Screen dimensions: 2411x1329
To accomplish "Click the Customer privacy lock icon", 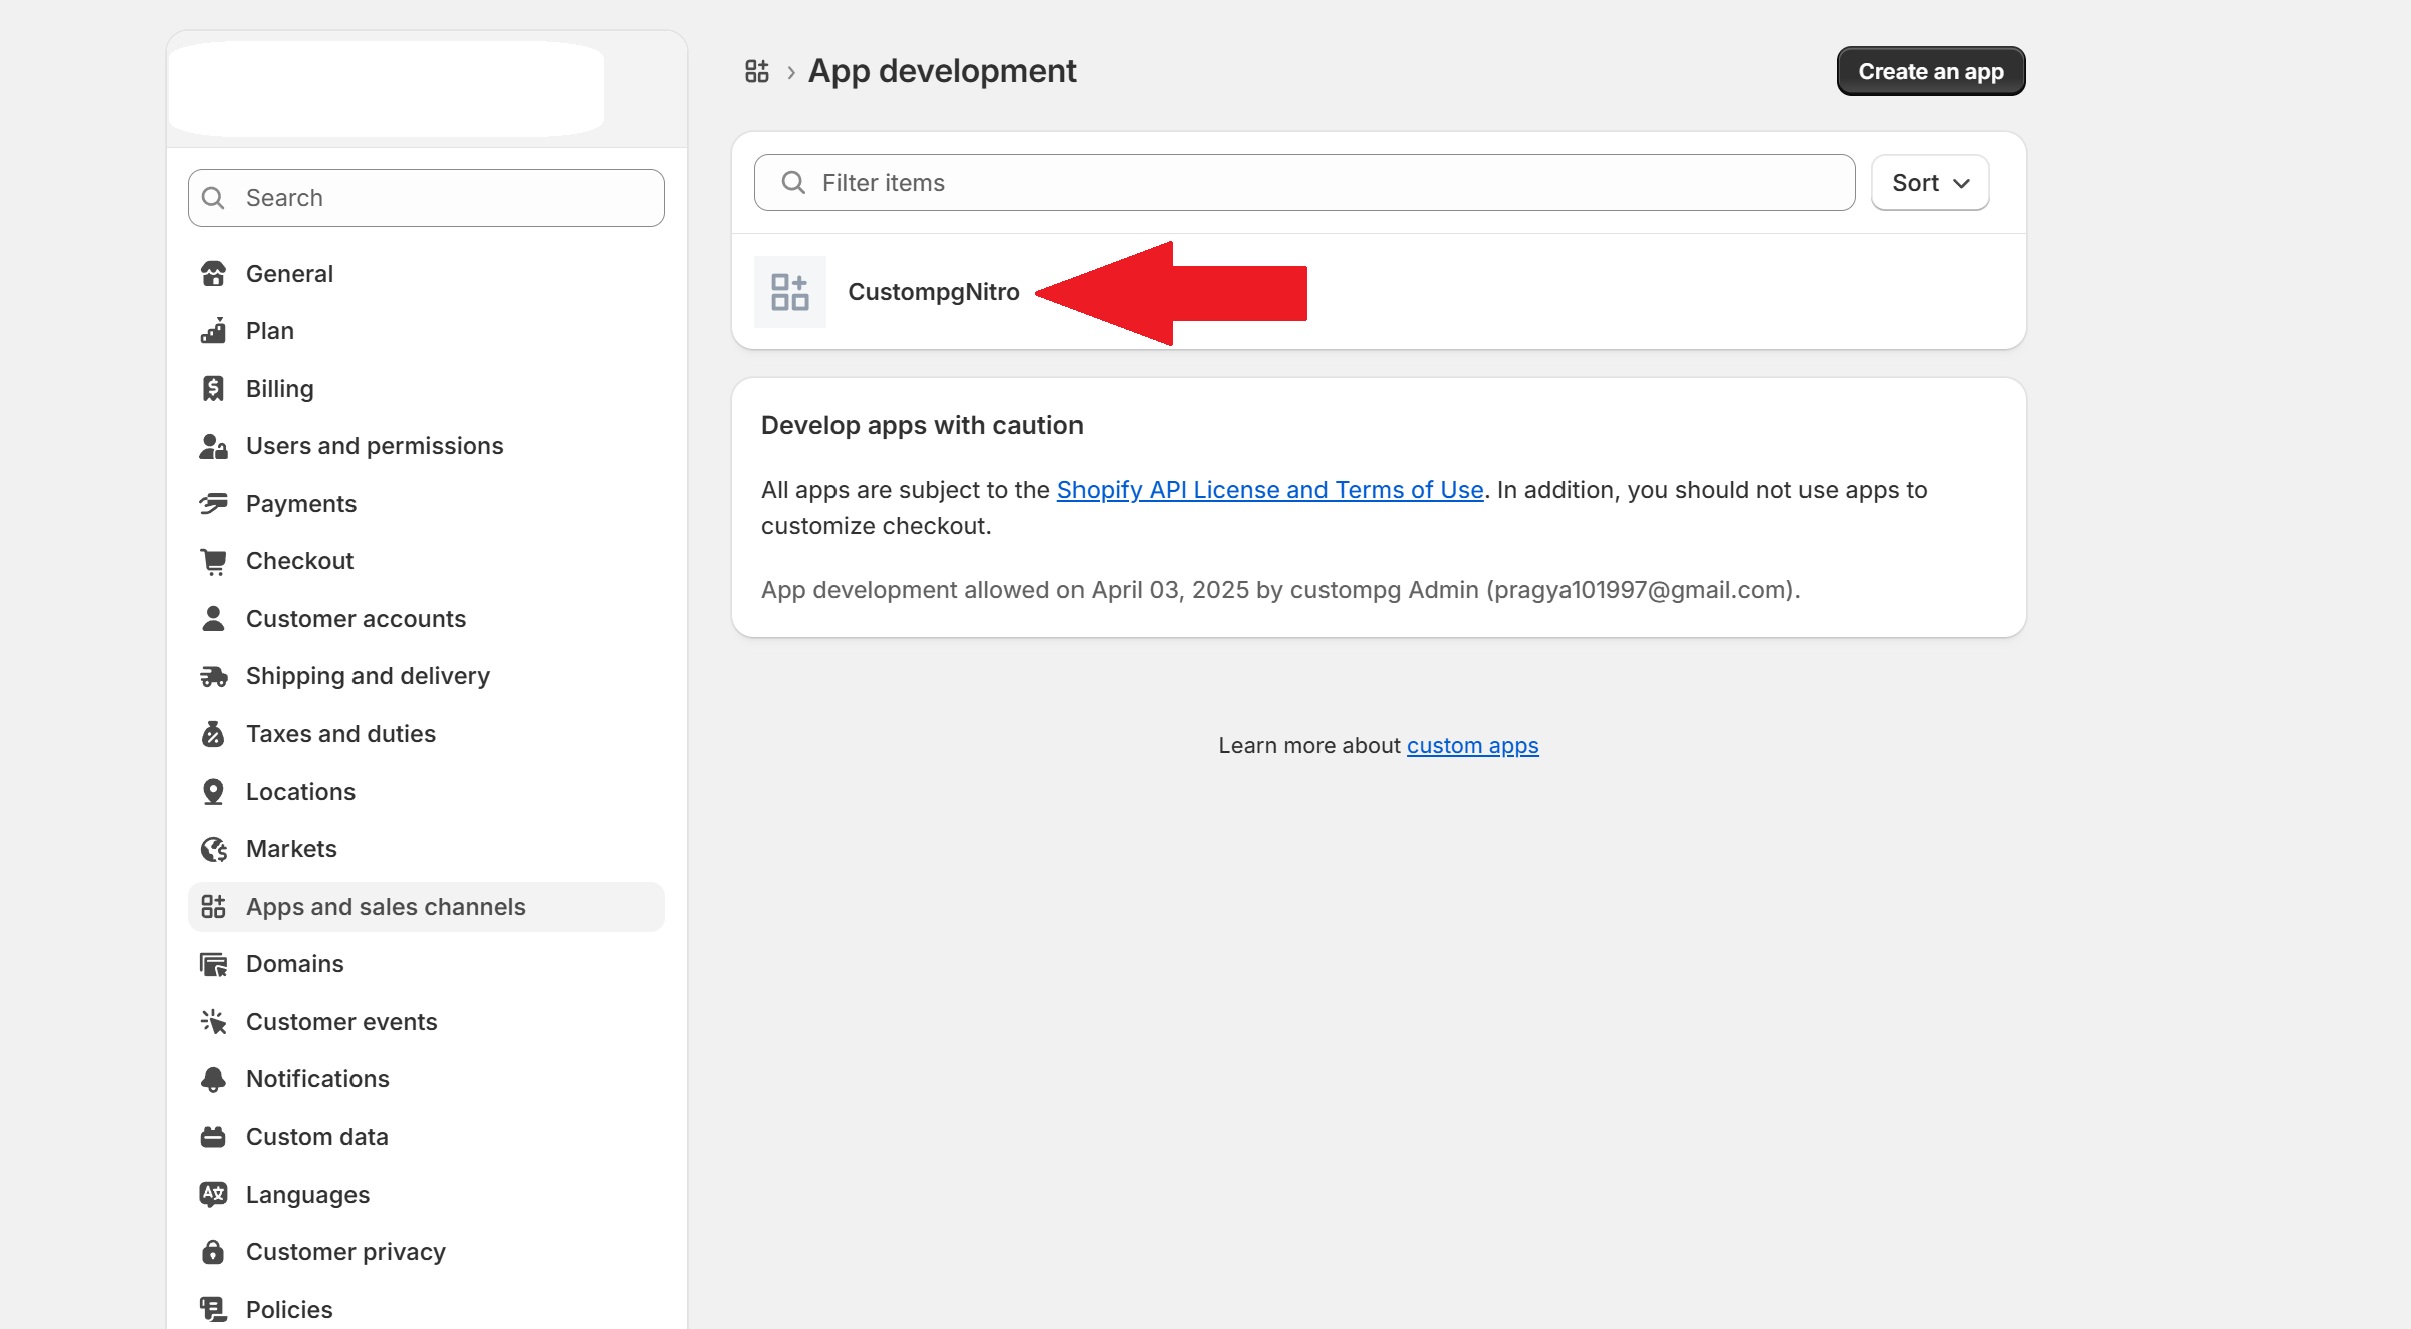I will tap(213, 1252).
